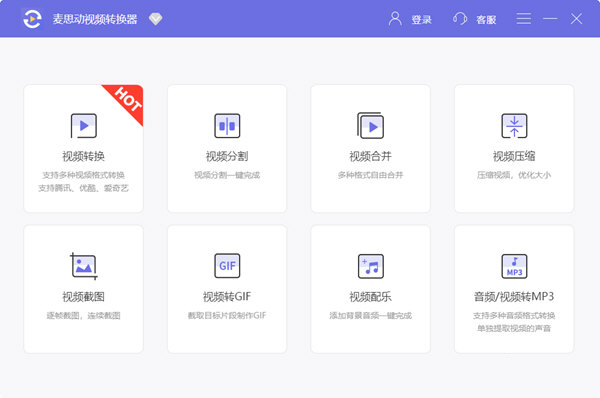Click the headset support icon
Image resolution: width=600 pixels, height=398 pixels.
[460, 19]
